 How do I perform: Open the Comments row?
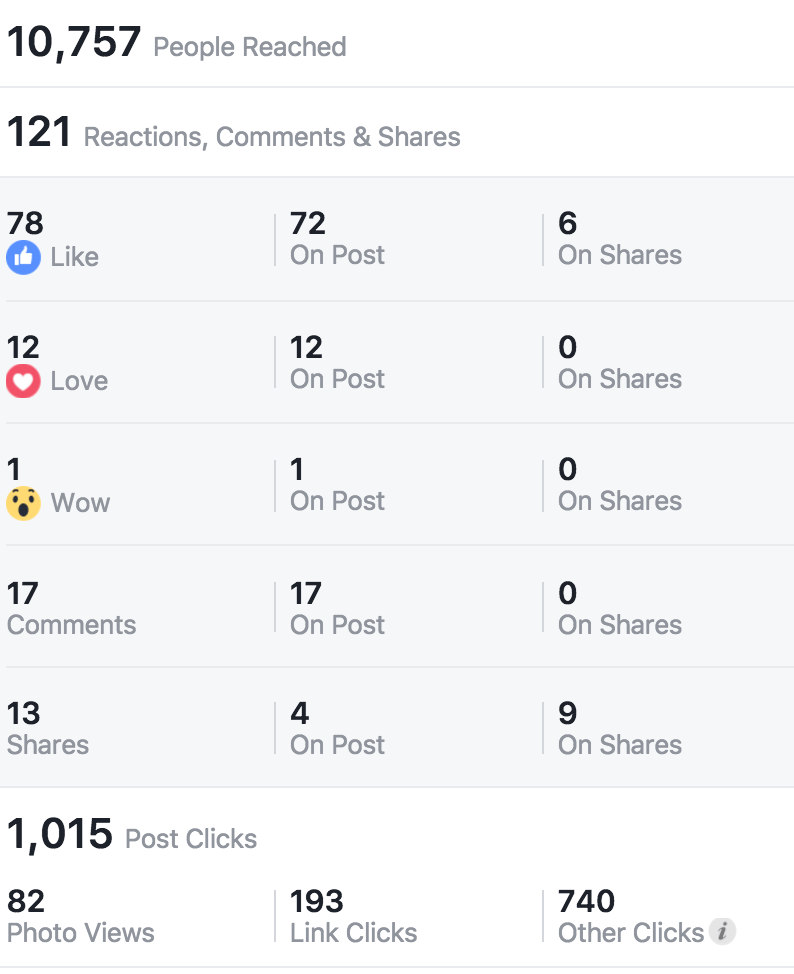click(x=70, y=608)
